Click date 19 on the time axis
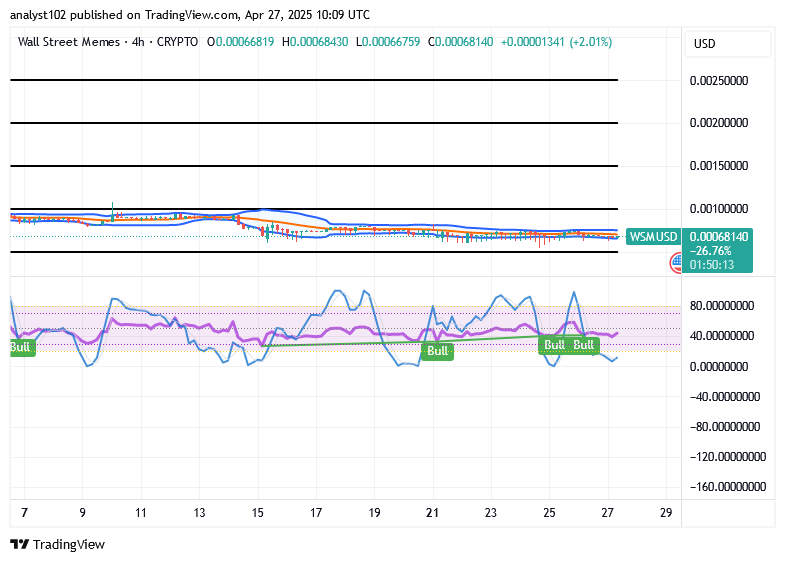The image size is (785, 562). pos(374,513)
